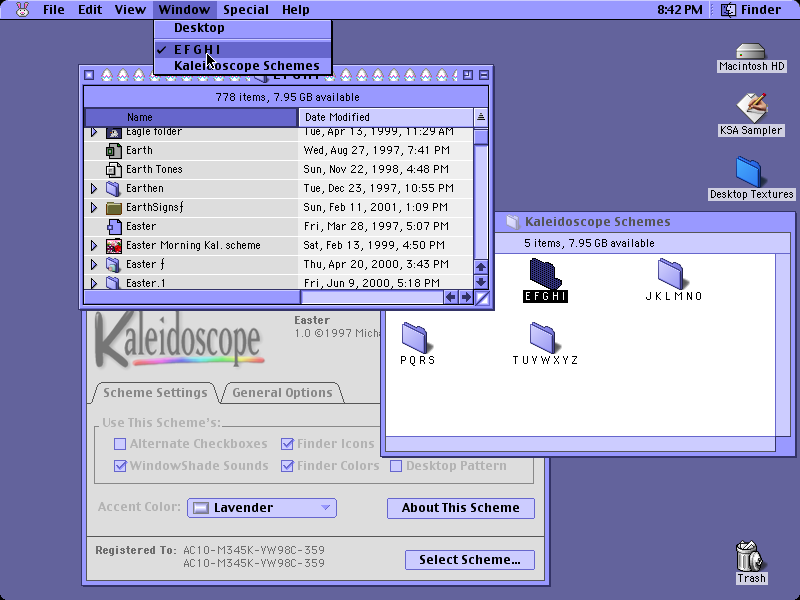The image size is (800, 600).
Task: Click Kaleidoscope Schemes window title folder icon
Action: (x=513, y=221)
